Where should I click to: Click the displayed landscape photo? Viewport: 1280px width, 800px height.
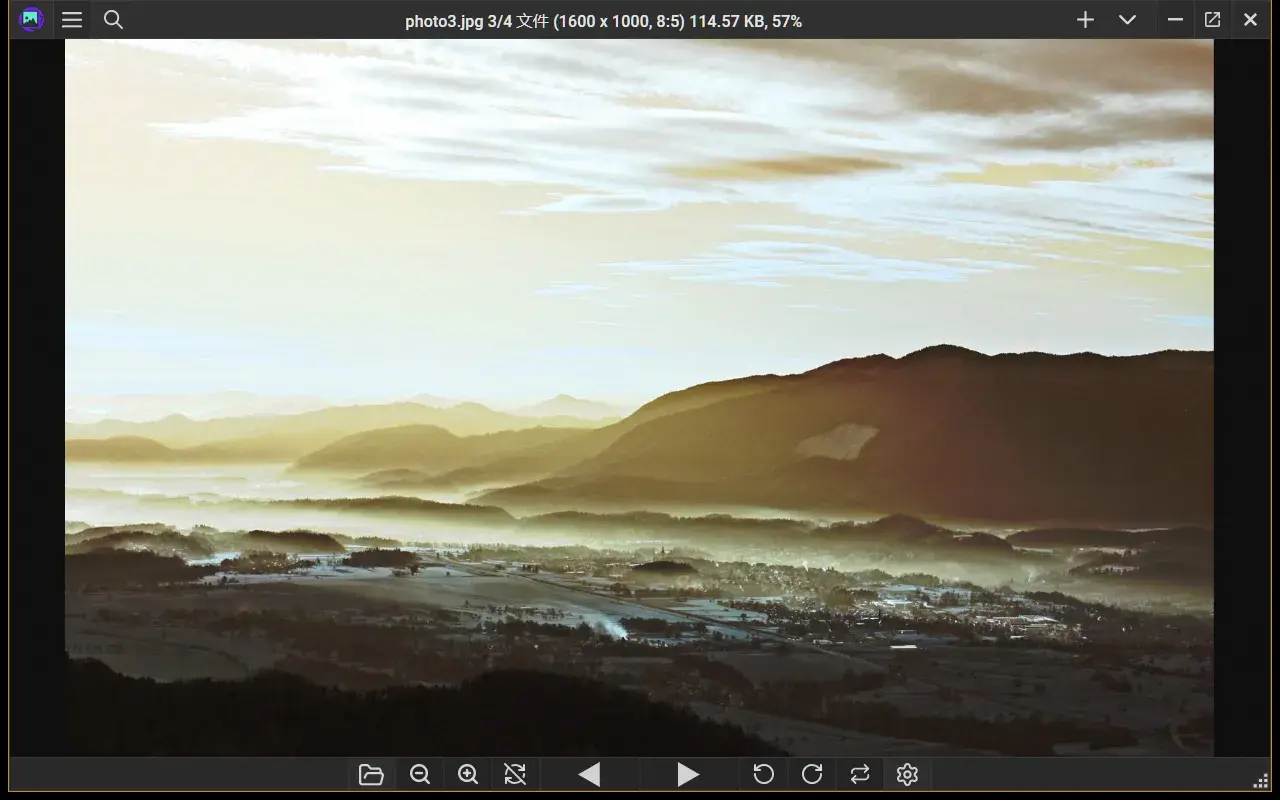[x=639, y=398]
